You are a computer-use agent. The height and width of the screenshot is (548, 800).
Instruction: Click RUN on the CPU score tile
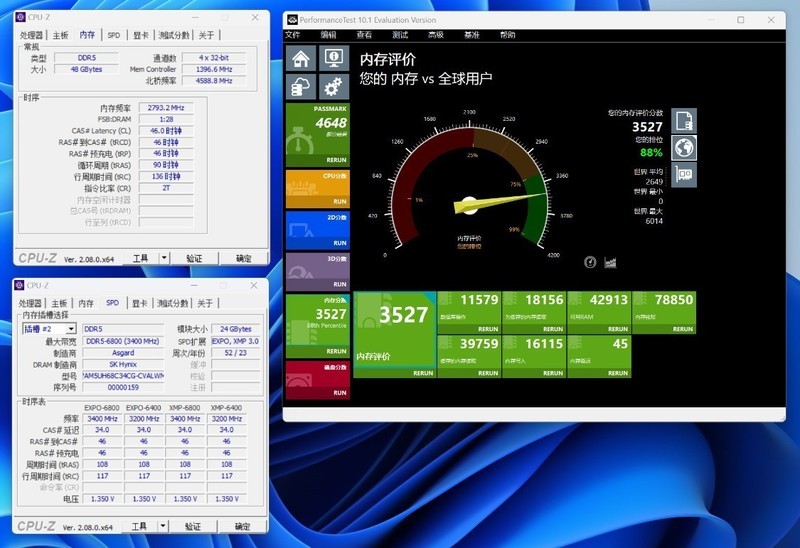[340, 202]
